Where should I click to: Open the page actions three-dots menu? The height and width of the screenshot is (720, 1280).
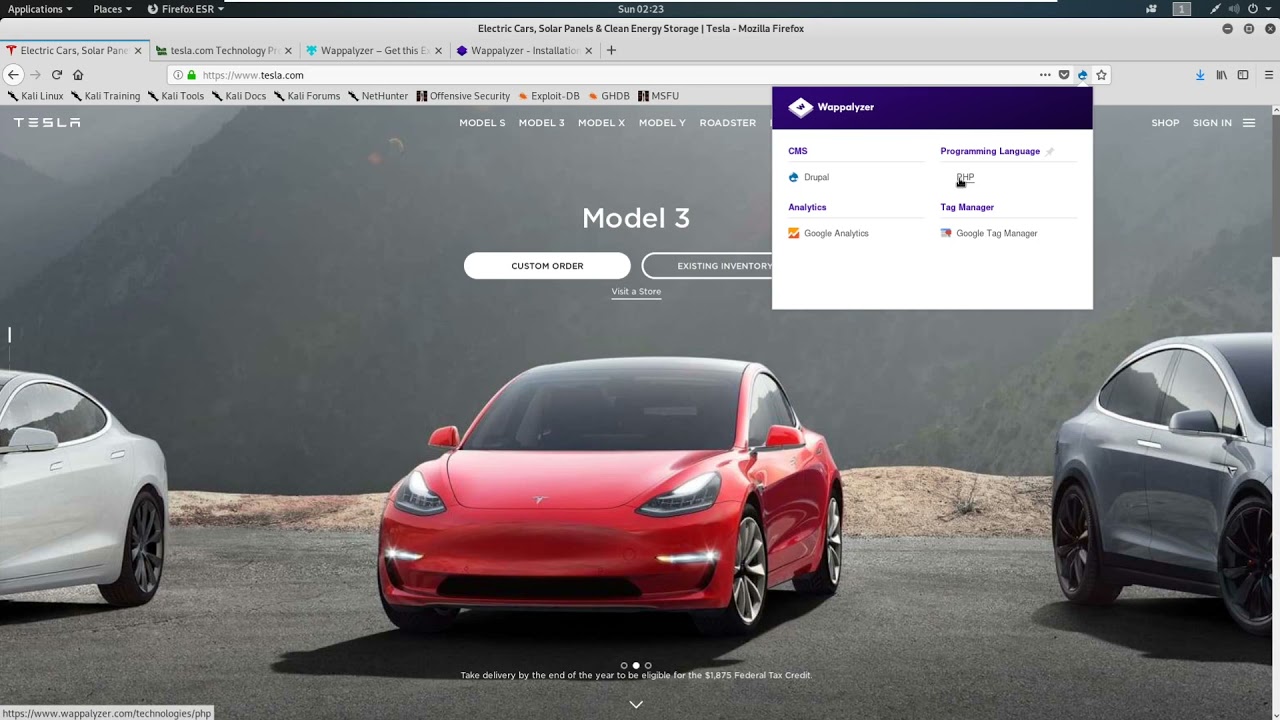[1045, 75]
